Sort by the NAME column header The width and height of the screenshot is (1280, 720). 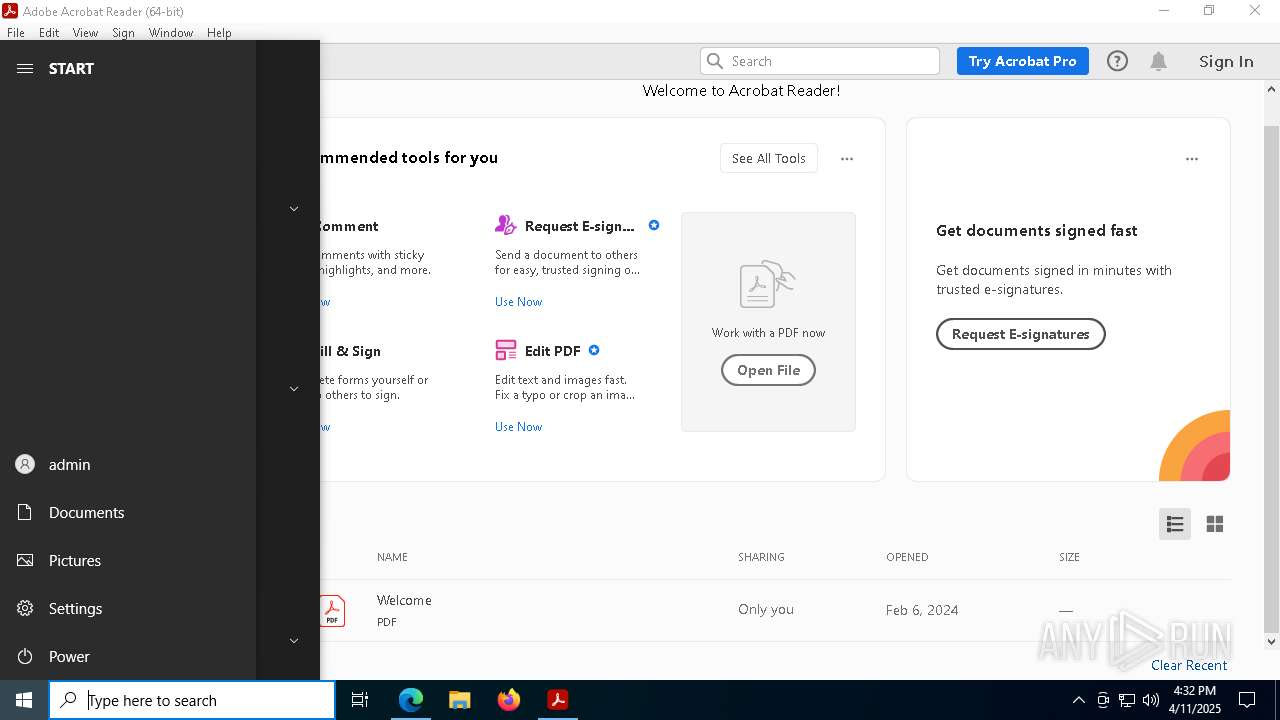[392, 557]
